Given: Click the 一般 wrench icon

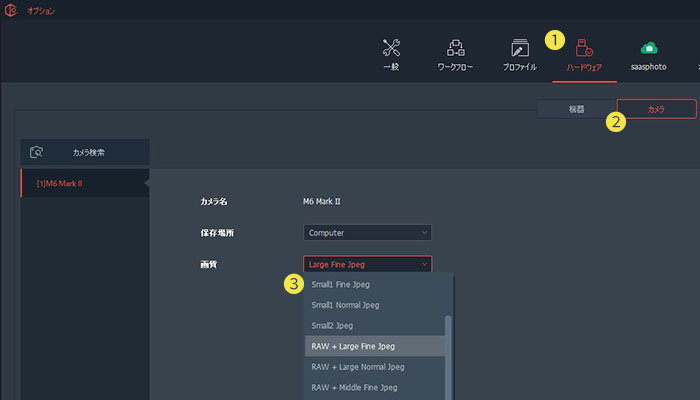Looking at the screenshot, I should coord(392,48).
